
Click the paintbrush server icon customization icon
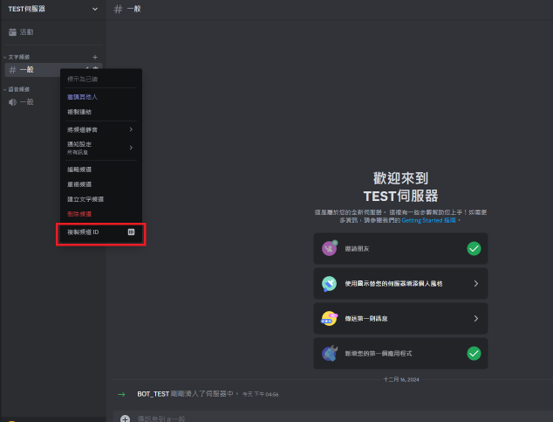(329, 284)
